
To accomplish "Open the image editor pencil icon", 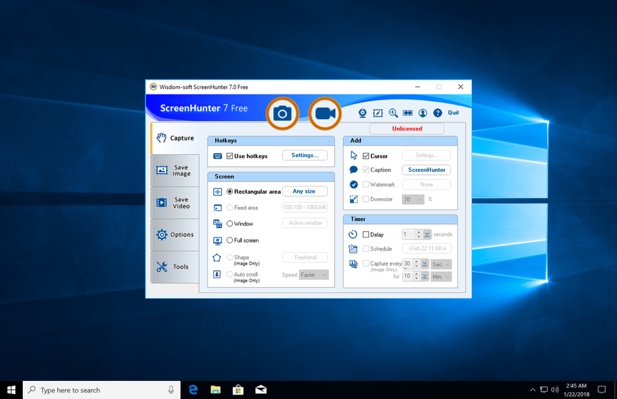I will (378, 113).
